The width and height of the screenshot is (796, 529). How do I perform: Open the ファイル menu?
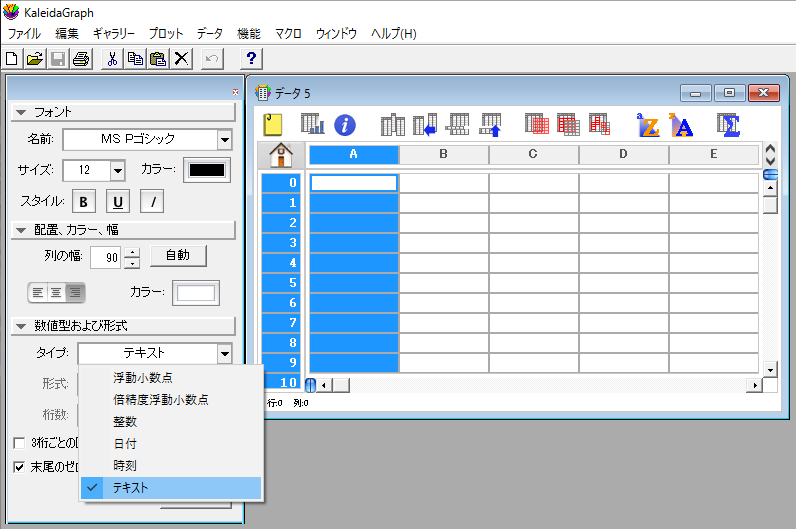pyautogui.click(x=24, y=34)
